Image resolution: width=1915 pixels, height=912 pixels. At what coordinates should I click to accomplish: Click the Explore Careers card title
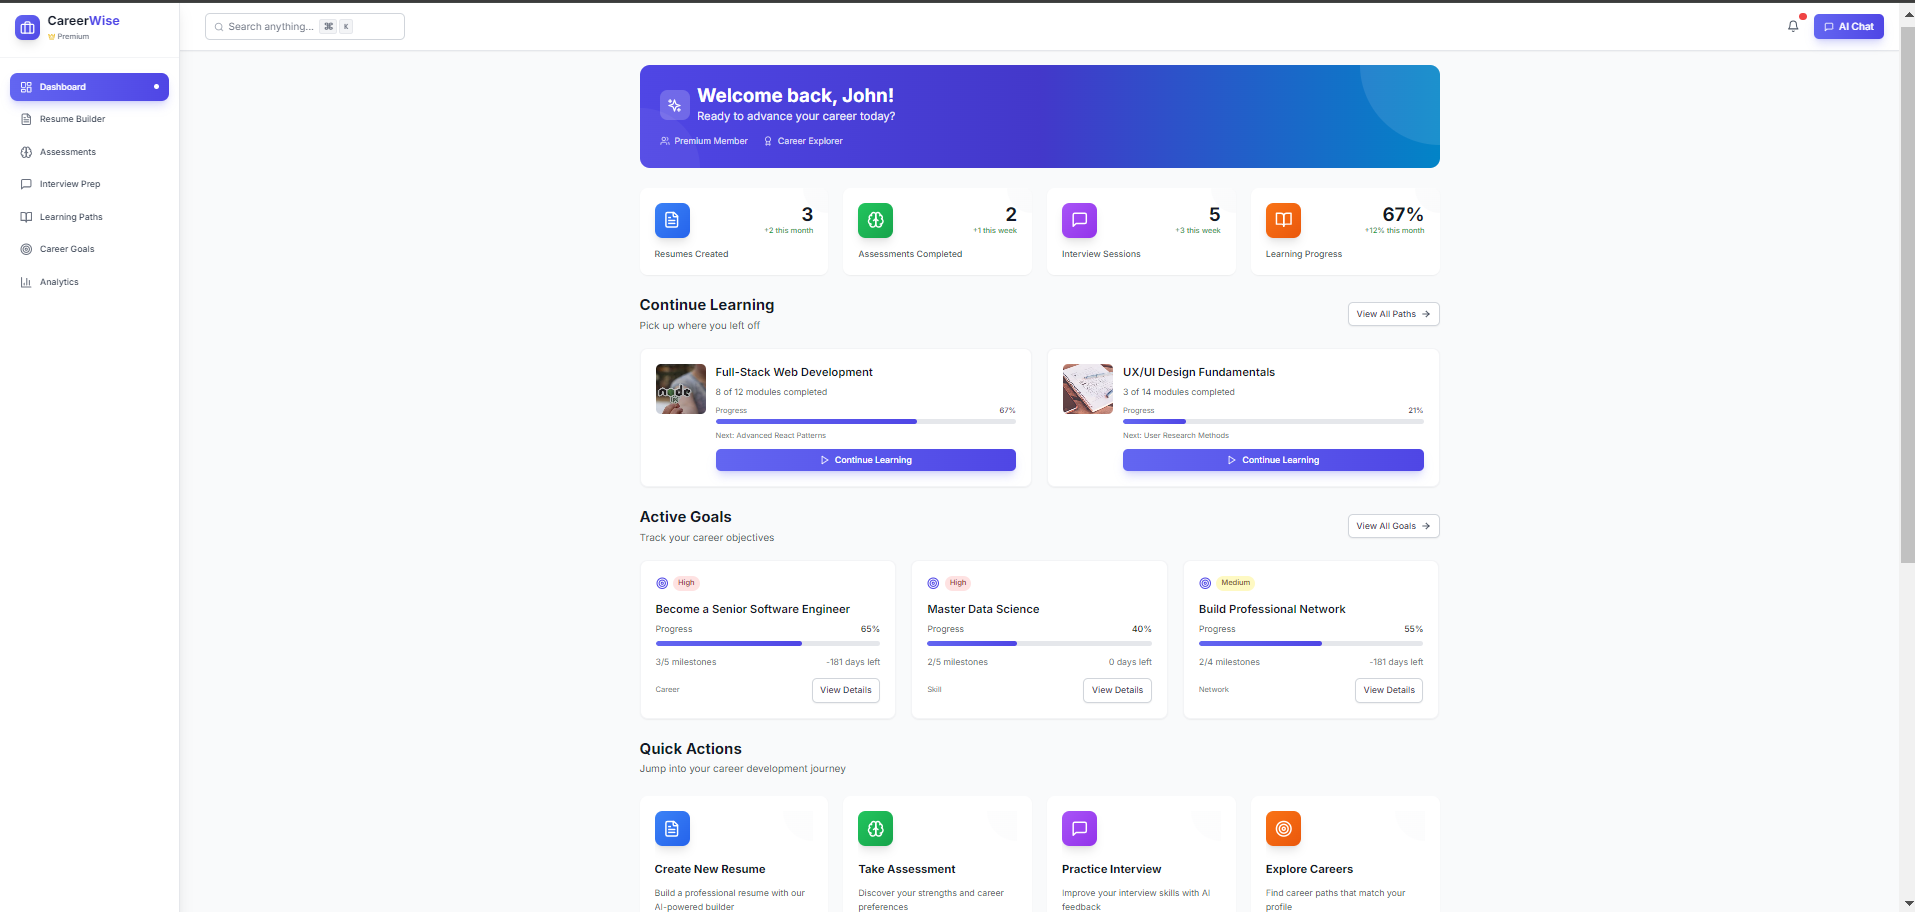(x=1309, y=869)
